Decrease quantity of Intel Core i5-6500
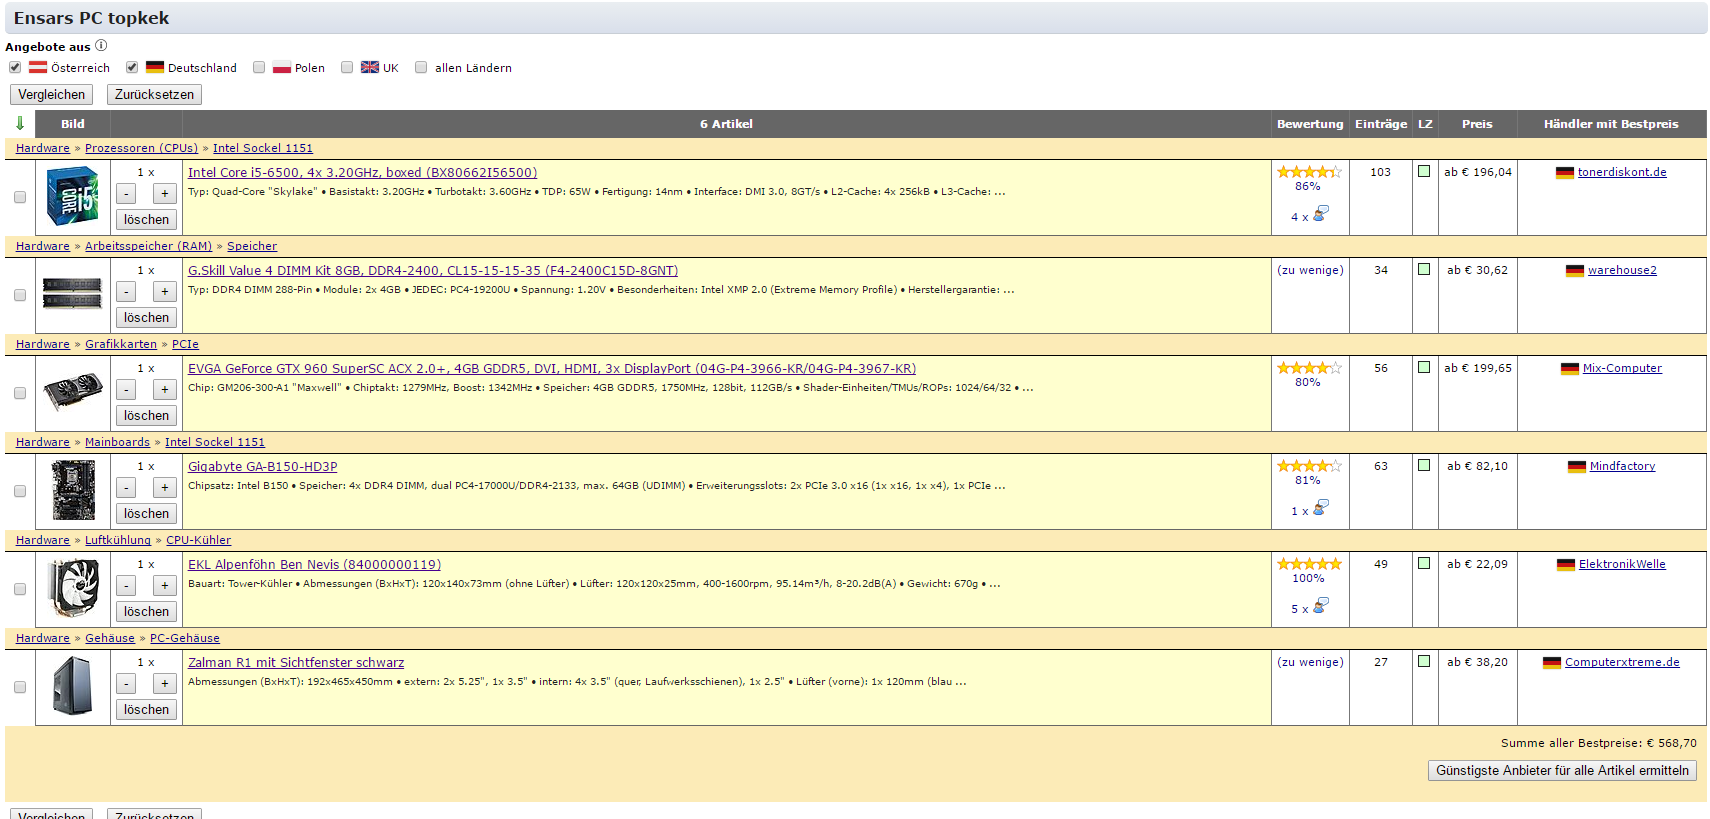The width and height of the screenshot is (1710, 819). tap(126, 193)
